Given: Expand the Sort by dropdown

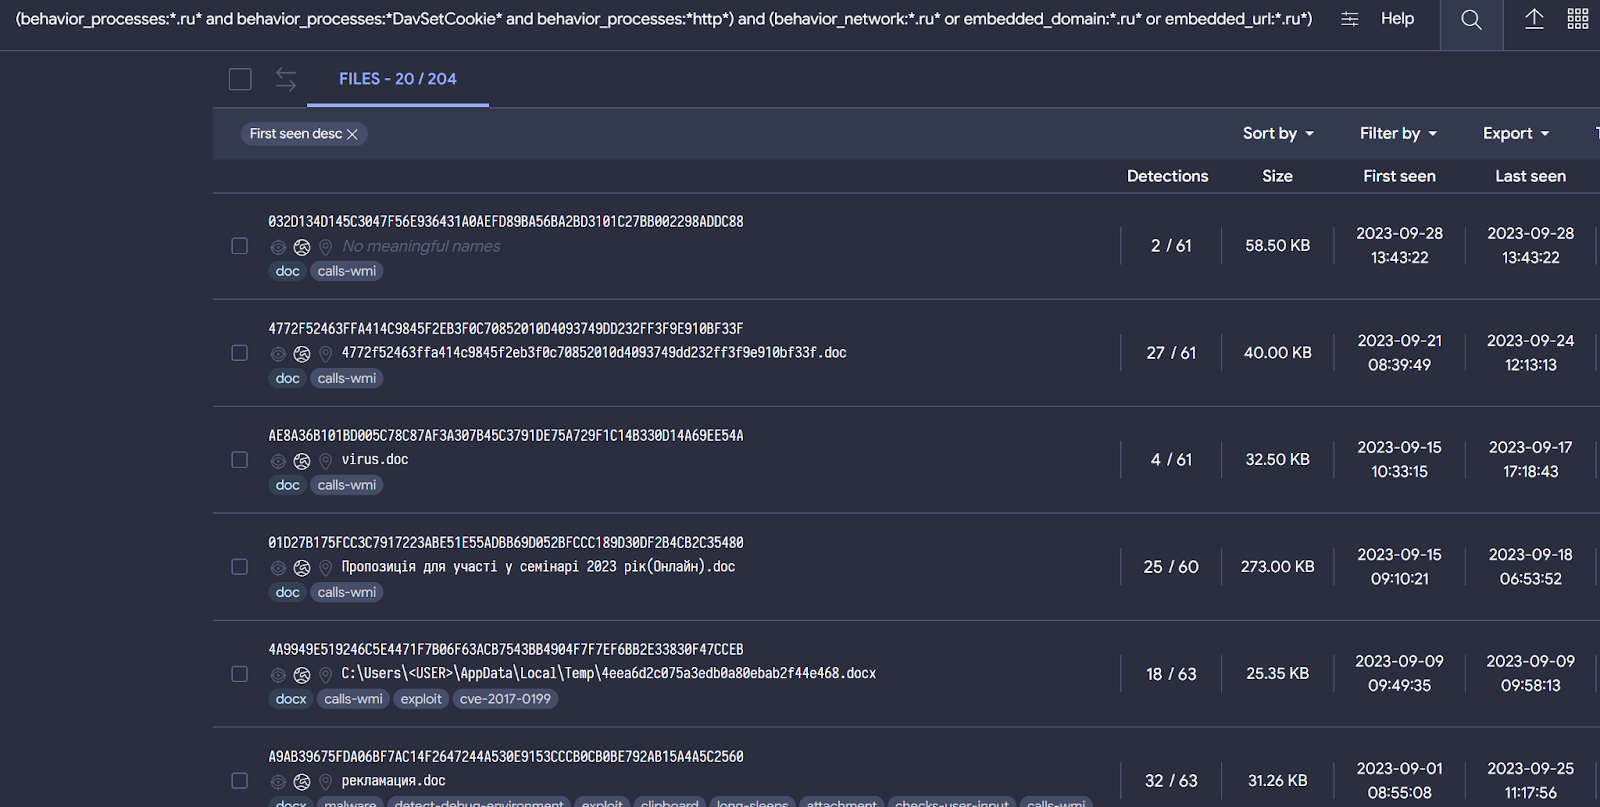Looking at the screenshot, I should pyautogui.click(x=1277, y=133).
